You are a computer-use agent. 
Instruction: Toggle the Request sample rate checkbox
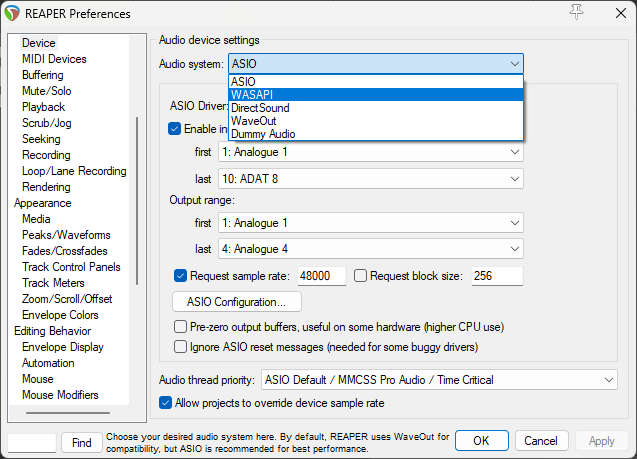[181, 276]
